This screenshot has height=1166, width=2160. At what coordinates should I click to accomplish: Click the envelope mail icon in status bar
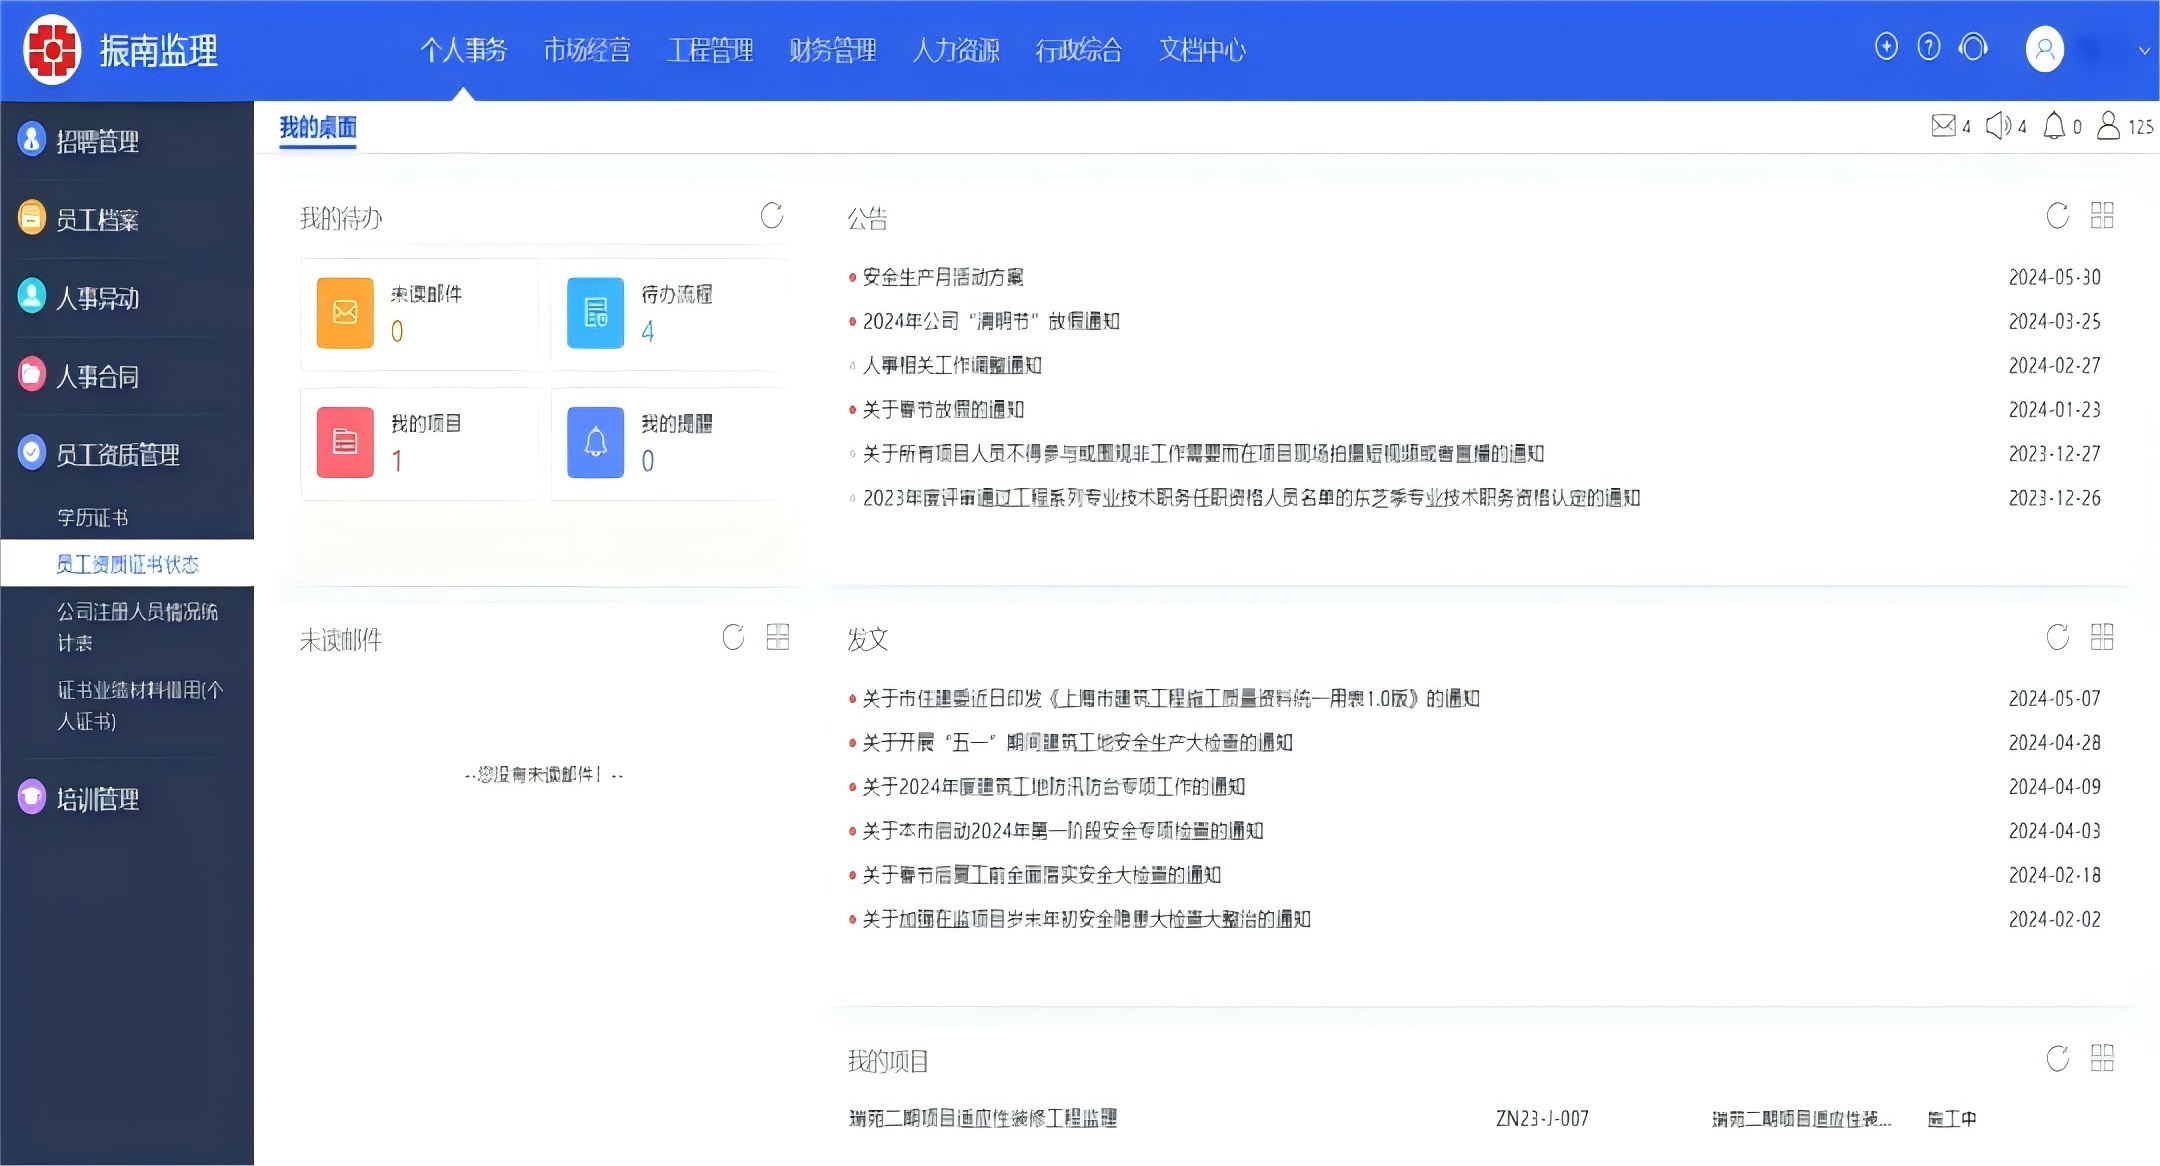(x=1943, y=126)
